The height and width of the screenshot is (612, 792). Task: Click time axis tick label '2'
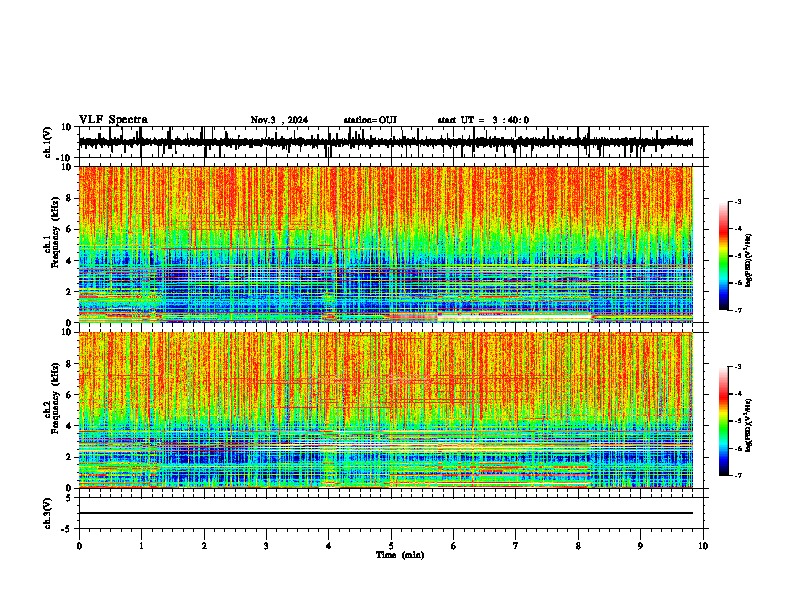pyautogui.click(x=204, y=546)
